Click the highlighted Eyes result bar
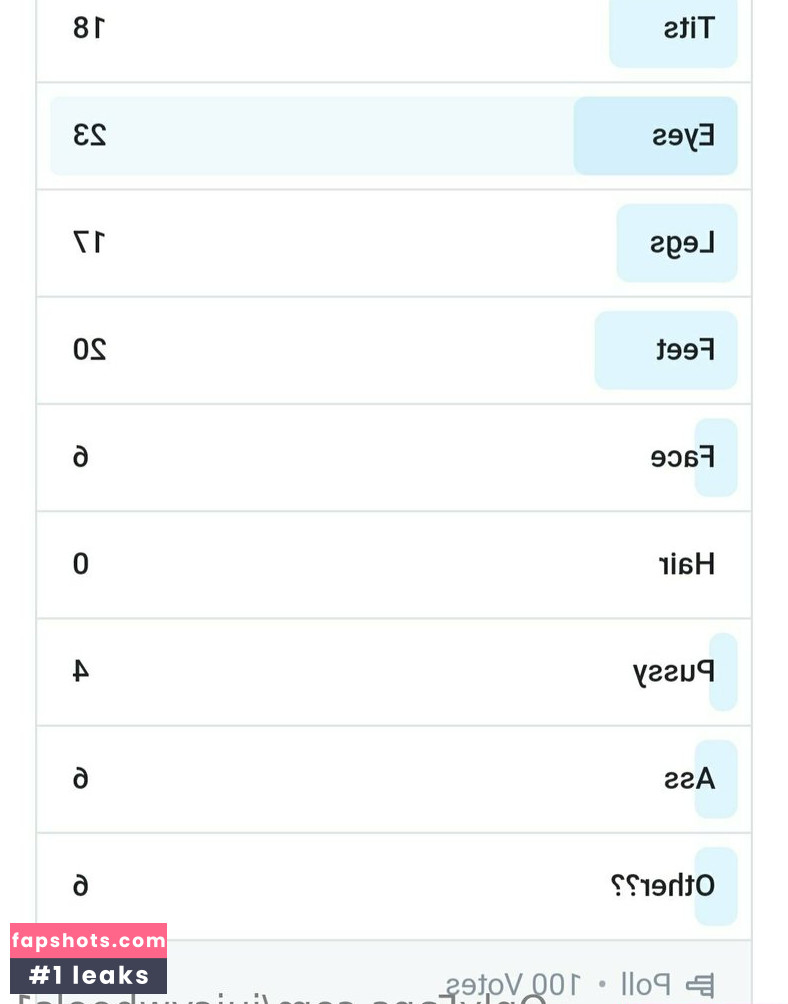The width and height of the screenshot is (788, 1004). [x=655, y=136]
